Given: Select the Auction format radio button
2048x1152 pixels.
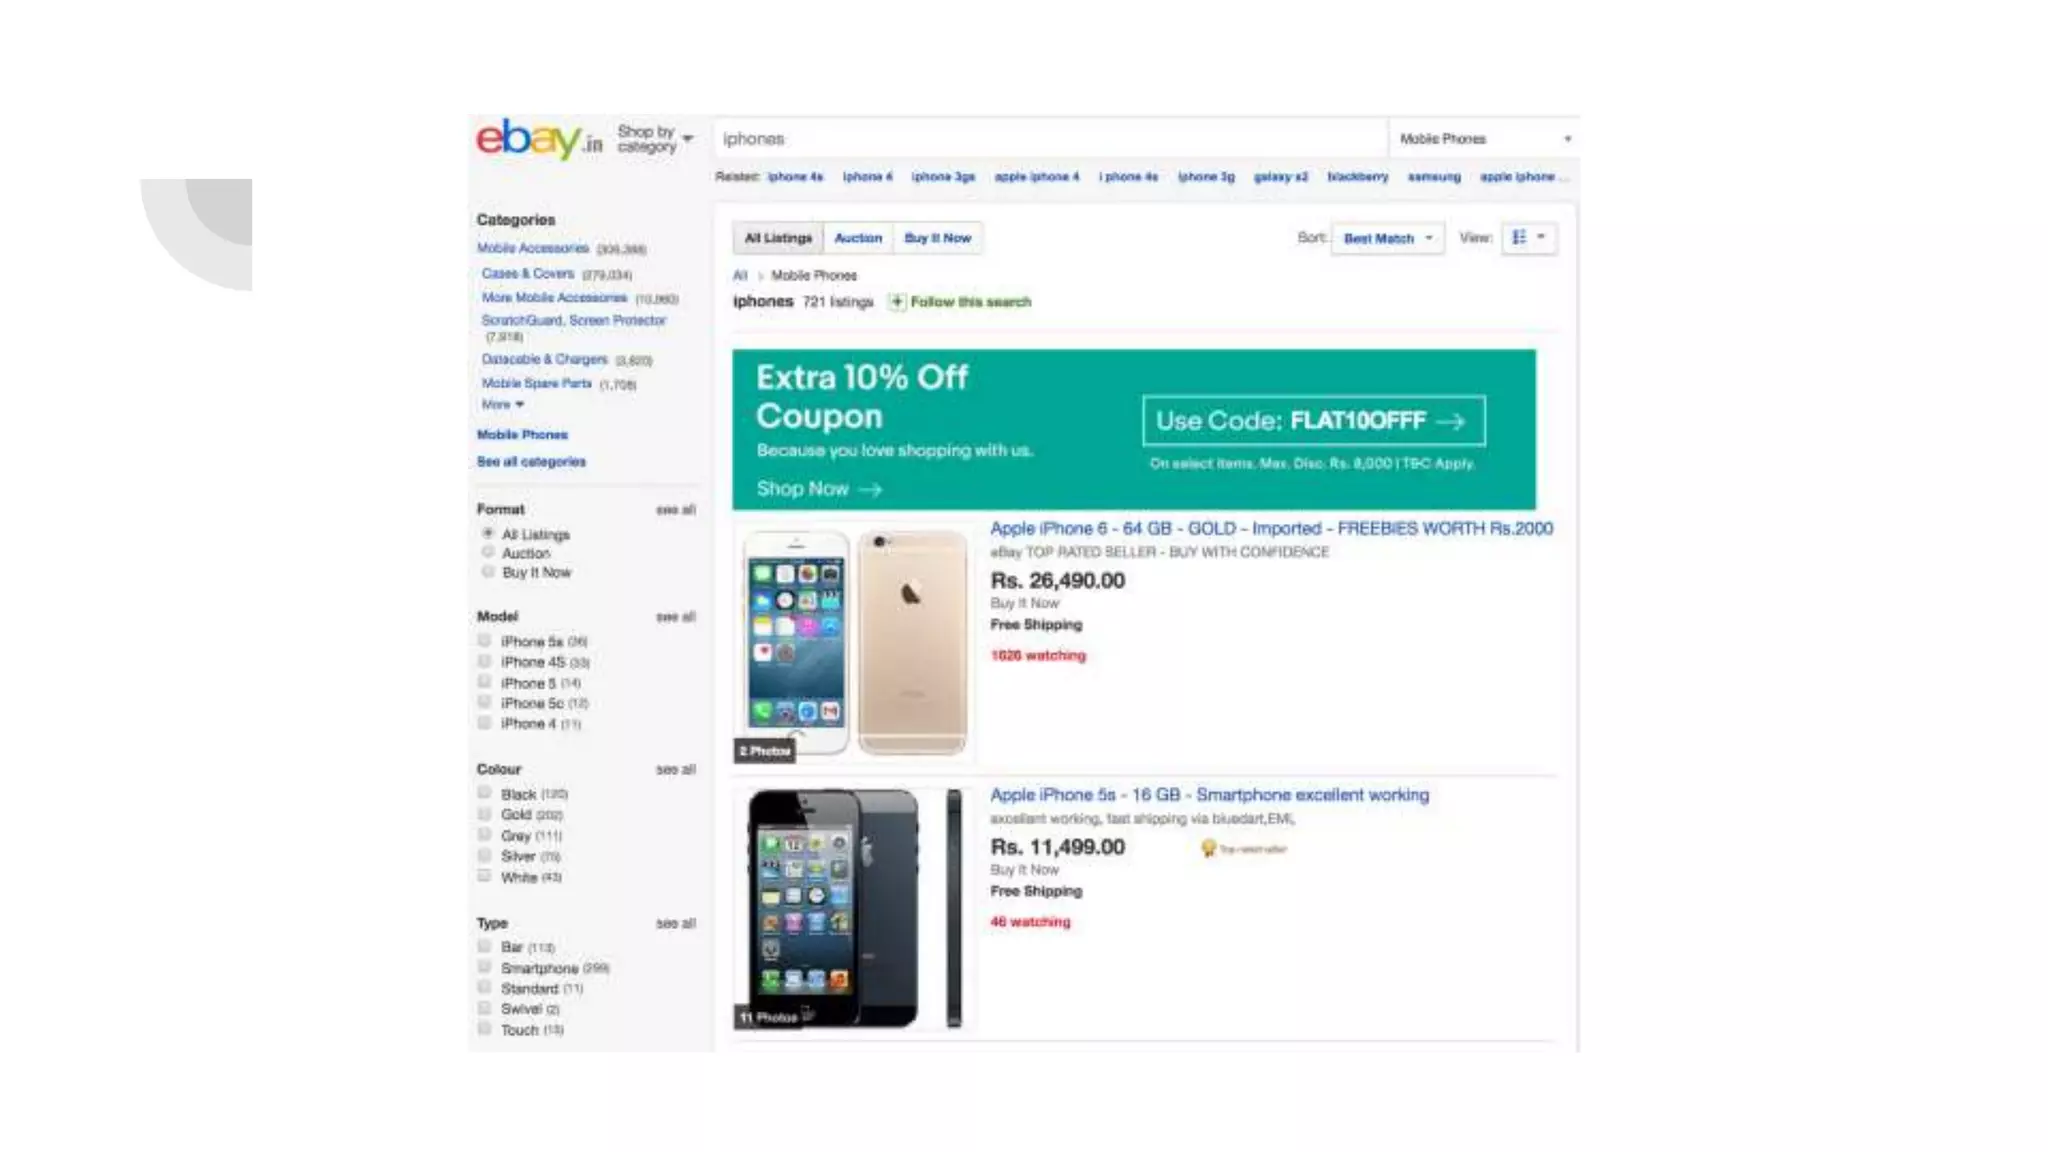Looking at the screenshot, I should (x=488, y=552).
